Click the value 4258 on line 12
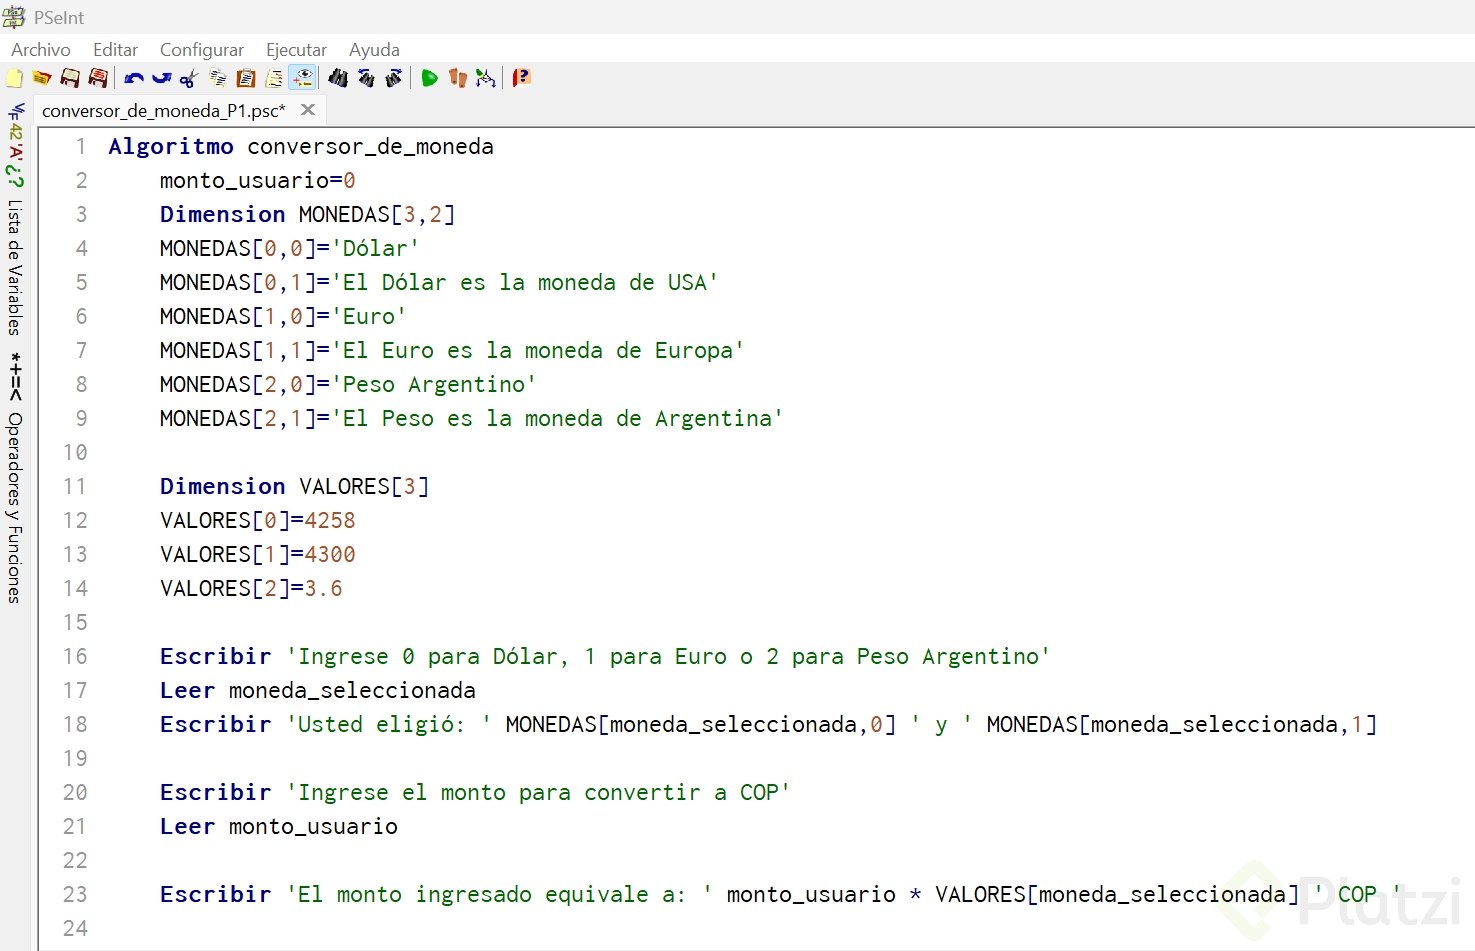This screenshot has width=1475, height=951. point(330,521)
